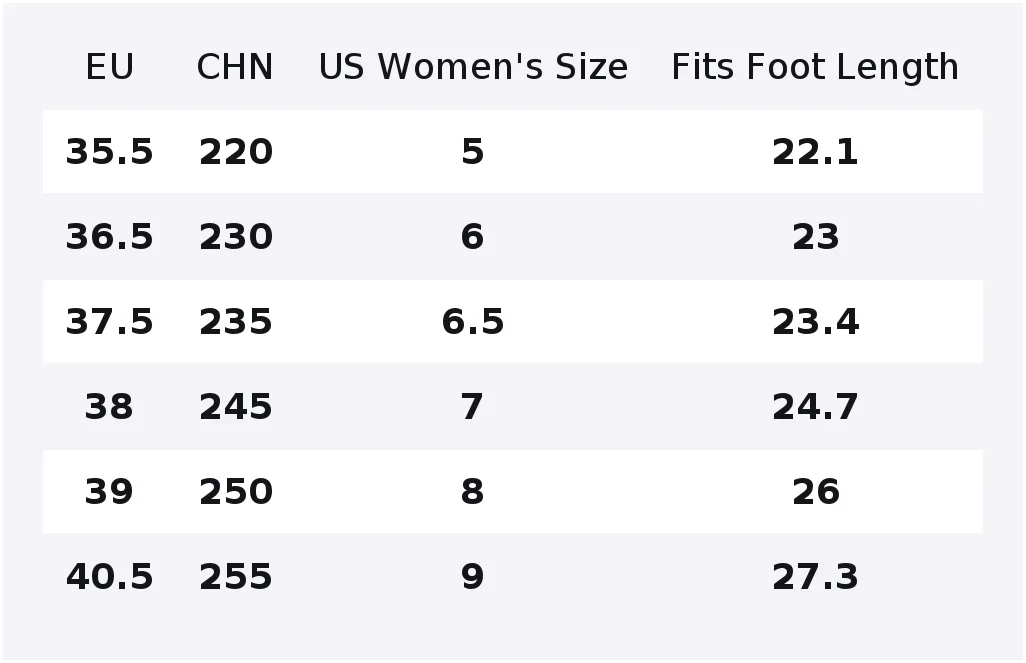Select EU size 39 cell
Screen dimensions: 1026x663
coord(109,492)
